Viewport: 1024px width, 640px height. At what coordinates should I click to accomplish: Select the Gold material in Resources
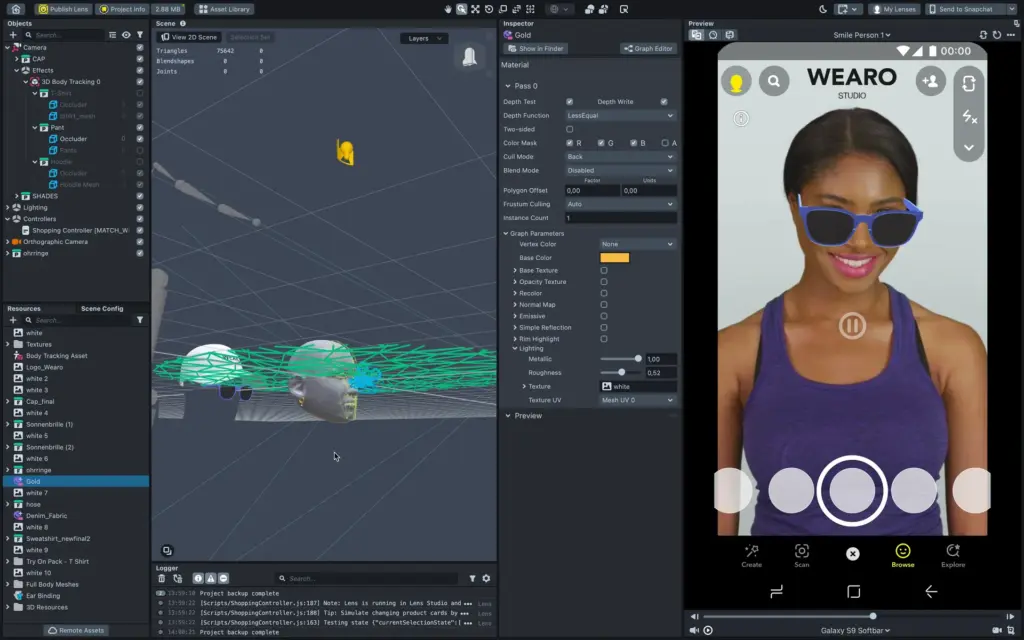coord(33,481)
